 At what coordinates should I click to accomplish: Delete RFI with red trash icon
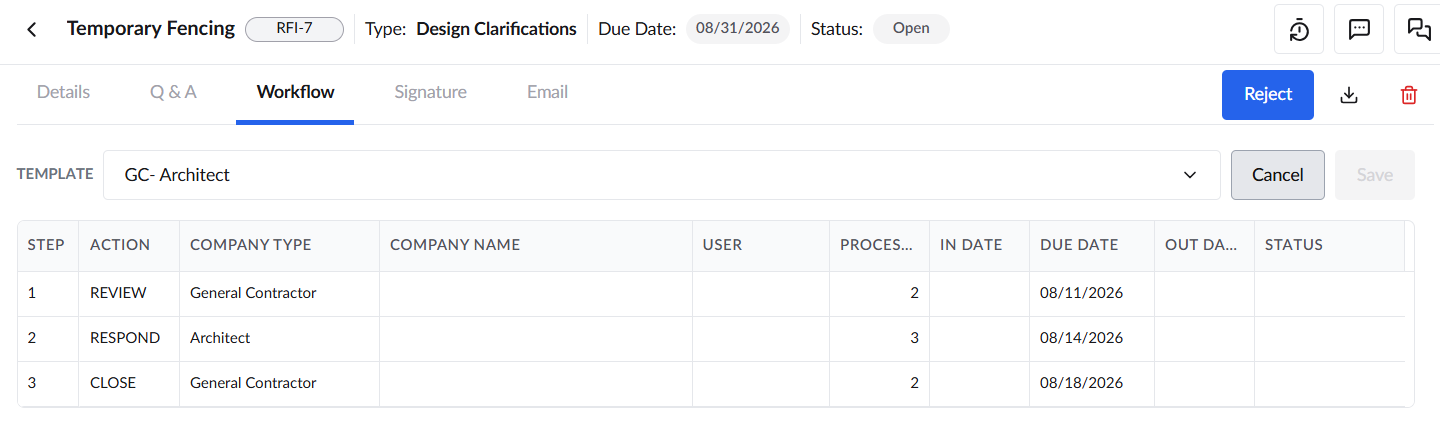(x=1409, y=95)
